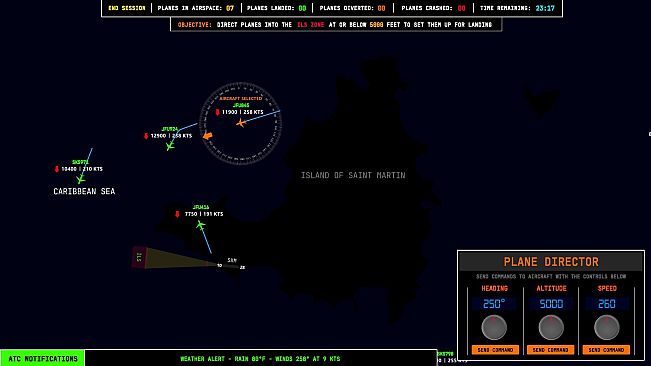Click the HEADING column label

[x=494, y=288]
